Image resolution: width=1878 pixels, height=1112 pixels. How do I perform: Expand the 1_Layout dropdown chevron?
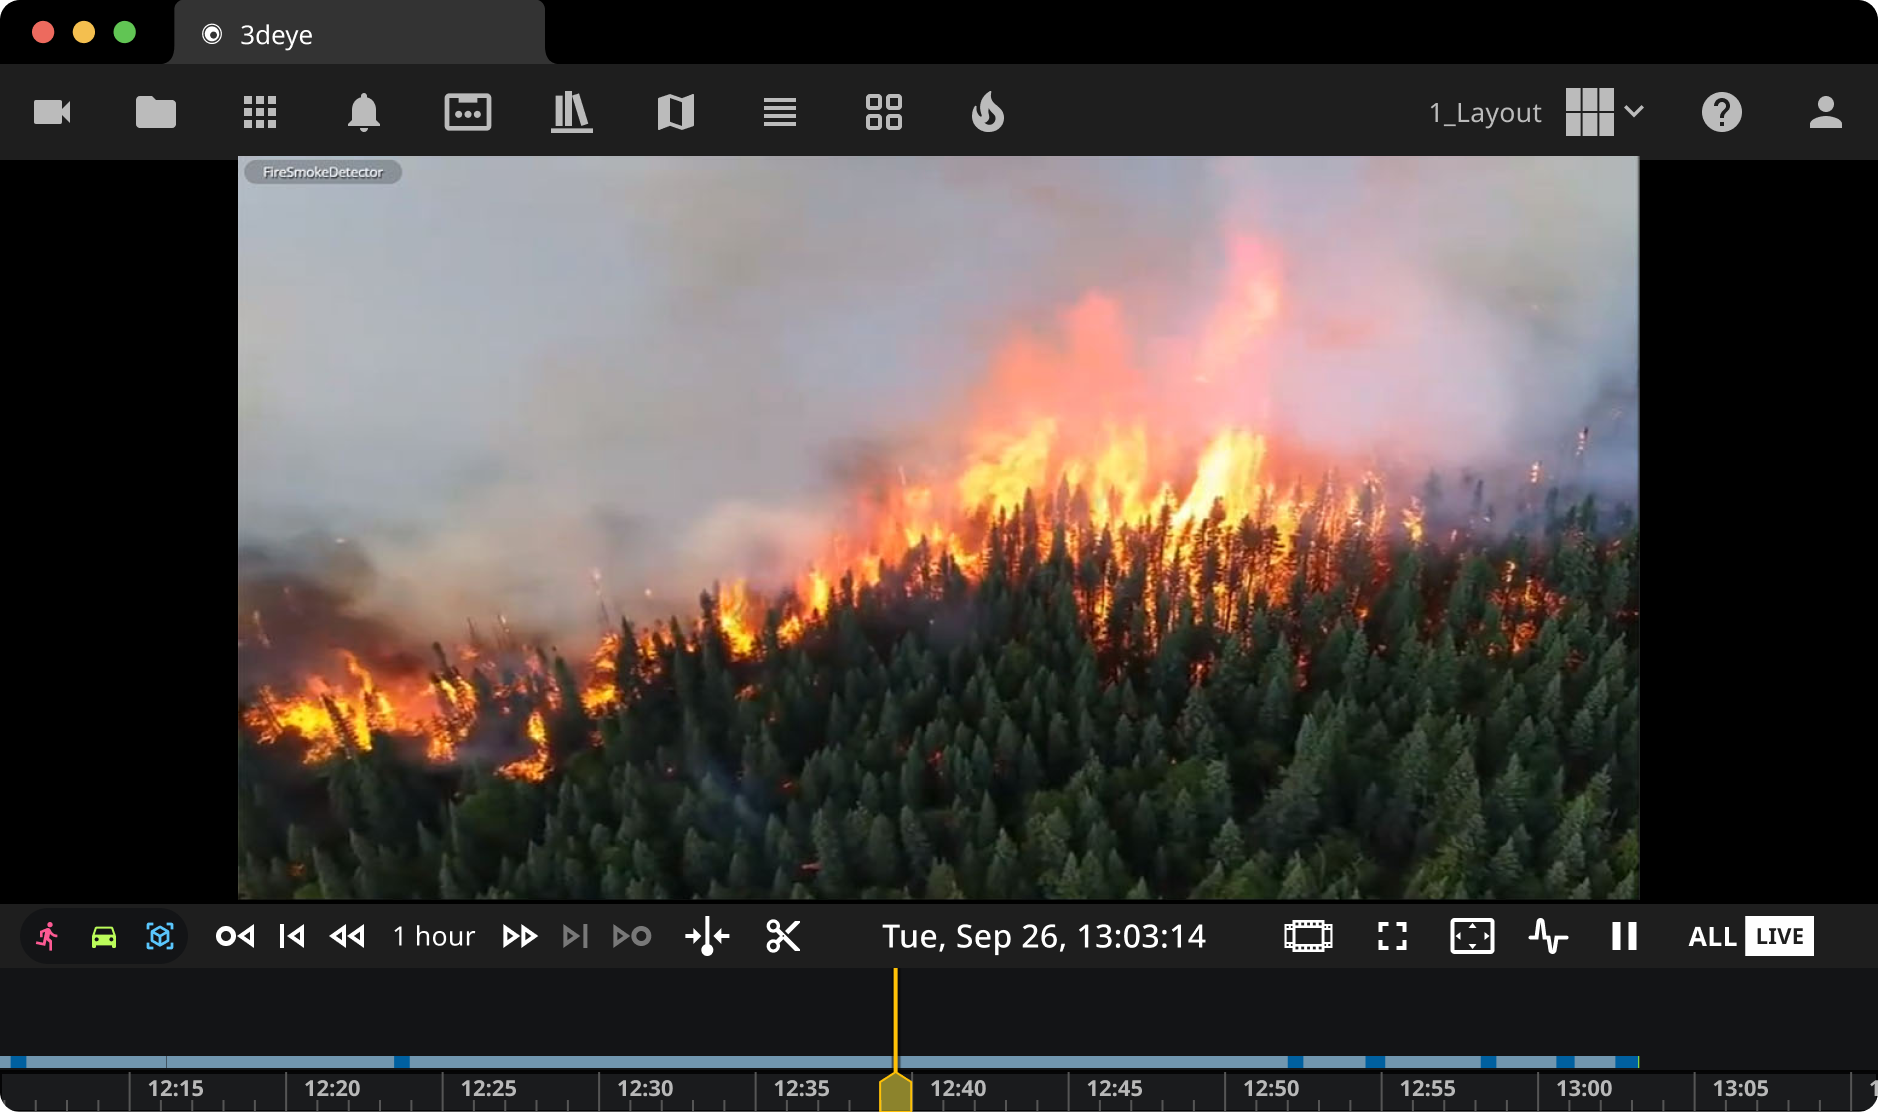[x=1634, y=111]
